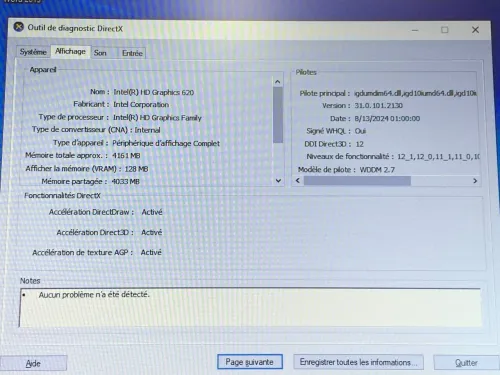Maximize the DirectX diagnostic window
Viewport: 500px width, 375px height.
445,30
